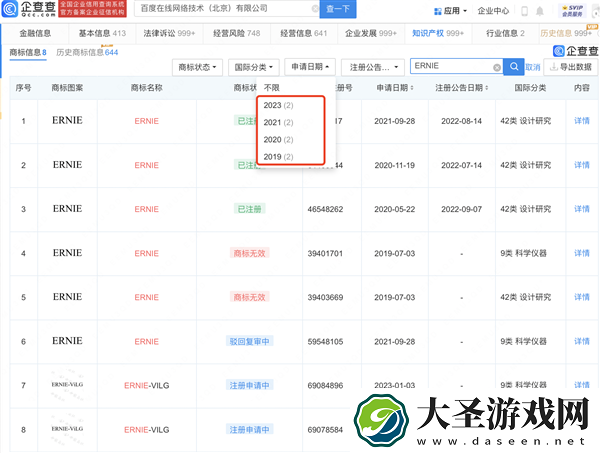The height and width of the screenshot is (453, 600).
Task: Open 详情 for row 3
Action: tap(582, 209)
